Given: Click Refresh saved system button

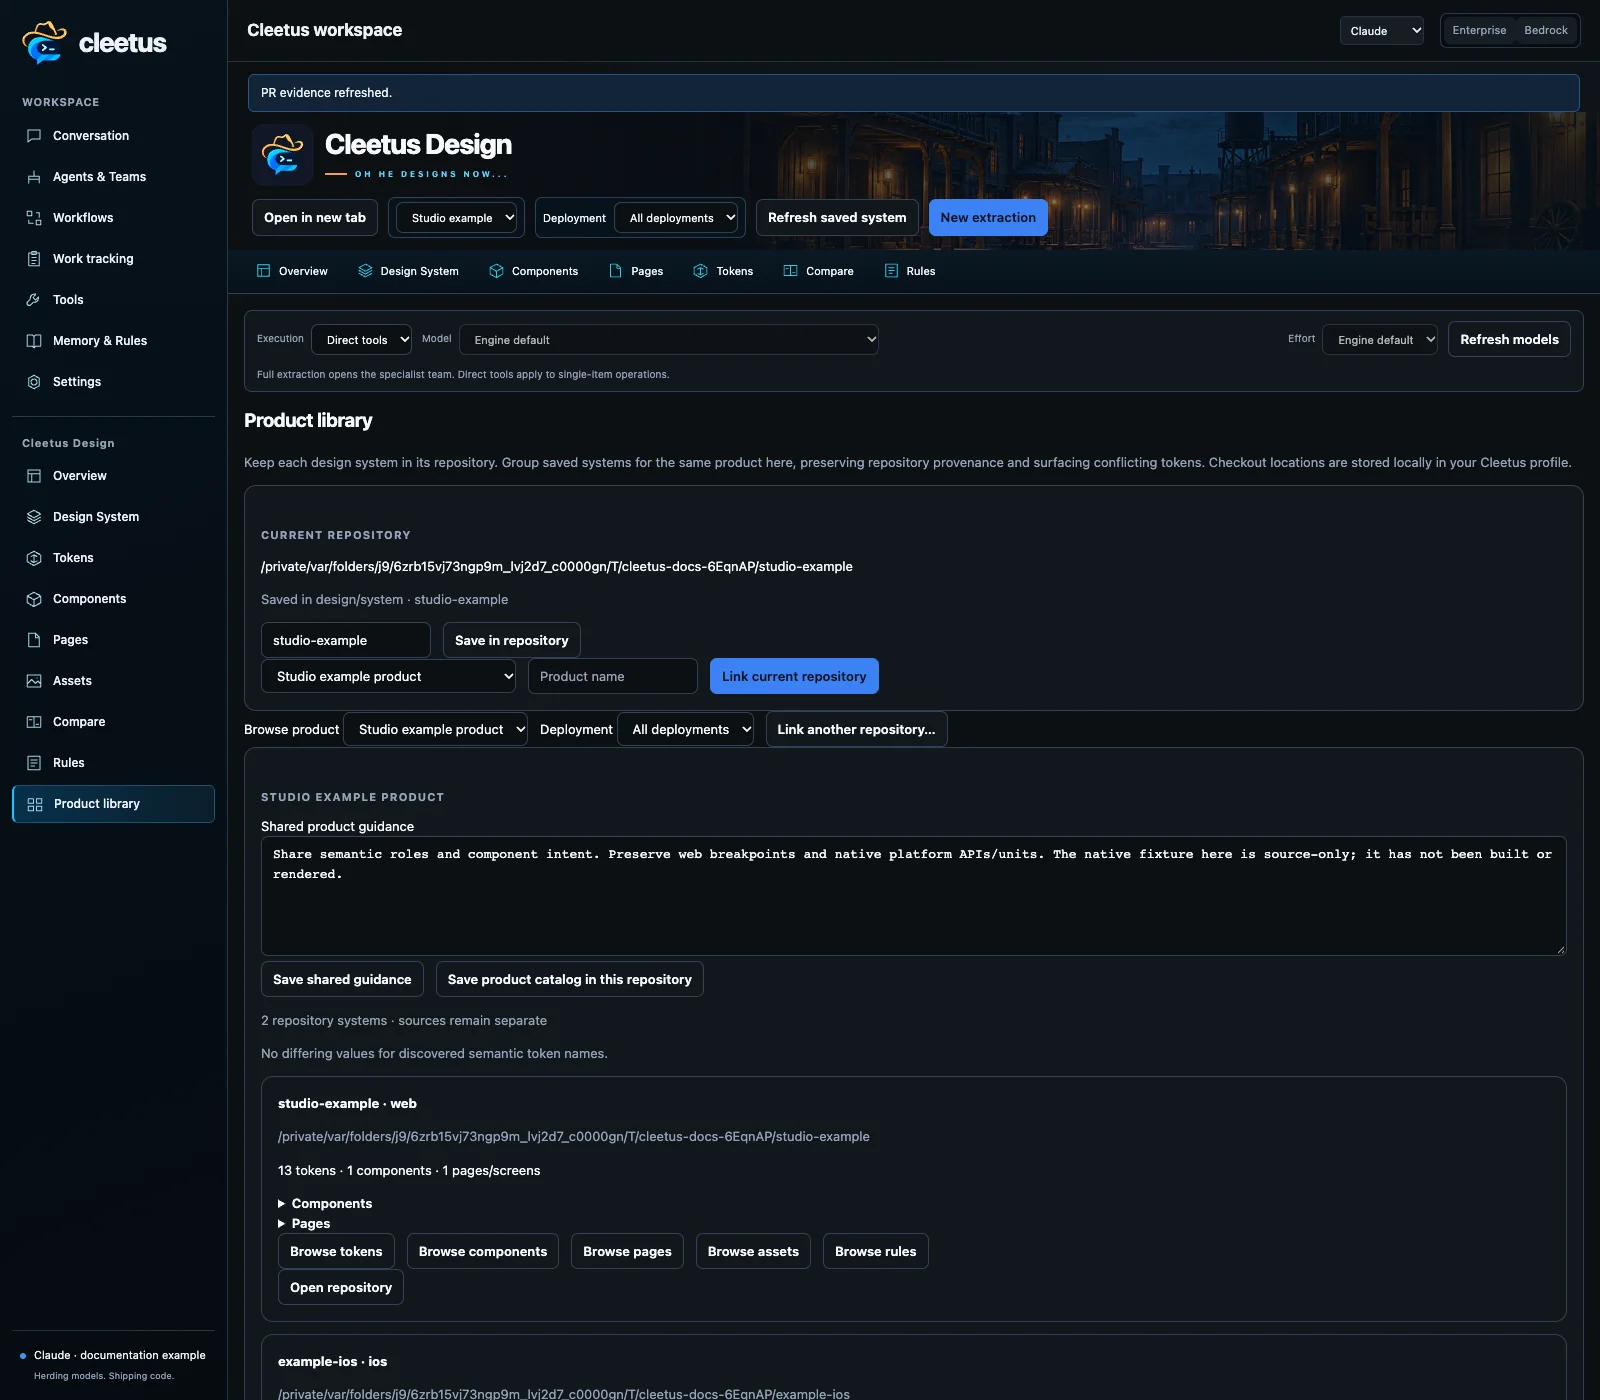Looking at the screenshot, I should coord(837,218).
